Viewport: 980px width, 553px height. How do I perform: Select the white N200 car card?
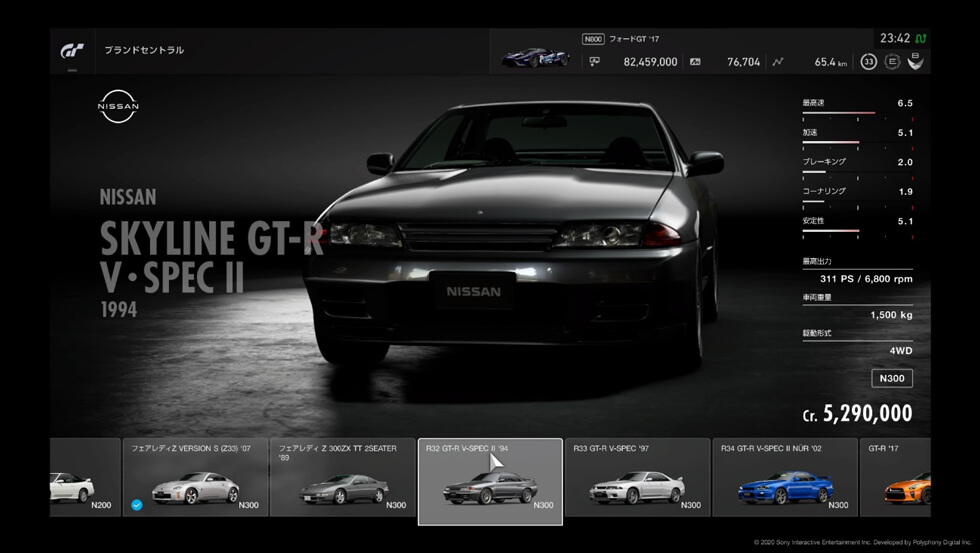tap(85, 477)
